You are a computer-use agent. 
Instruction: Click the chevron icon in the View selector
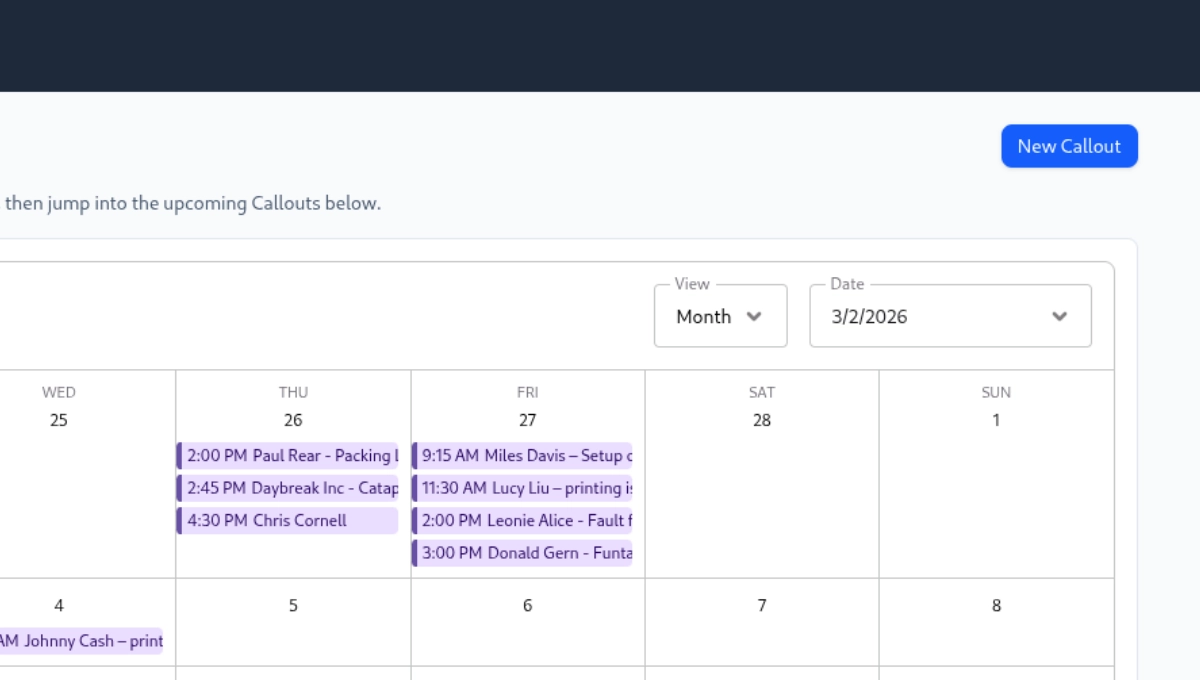753,316
